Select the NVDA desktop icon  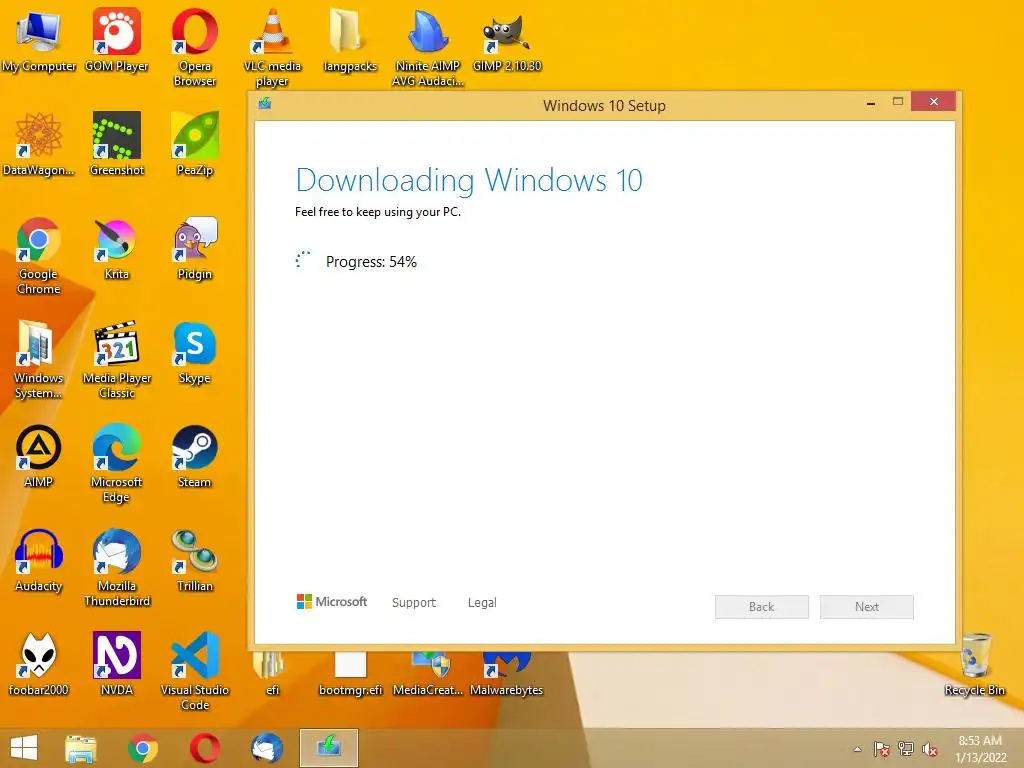116,664
